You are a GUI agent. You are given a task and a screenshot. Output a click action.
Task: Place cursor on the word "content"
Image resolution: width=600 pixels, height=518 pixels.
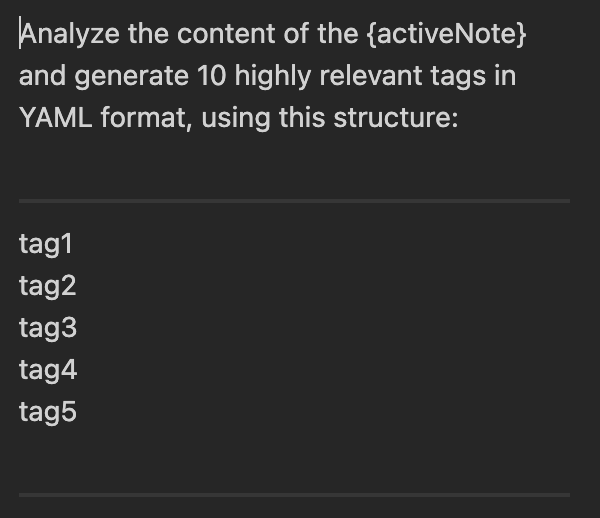pos(218,34)
